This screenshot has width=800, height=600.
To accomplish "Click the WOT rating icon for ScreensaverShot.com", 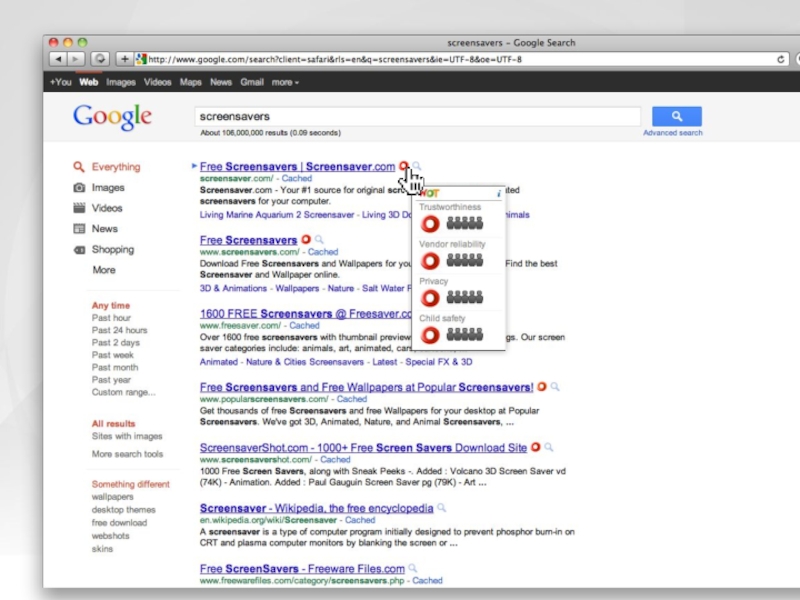I will click(x=535, y=447).
